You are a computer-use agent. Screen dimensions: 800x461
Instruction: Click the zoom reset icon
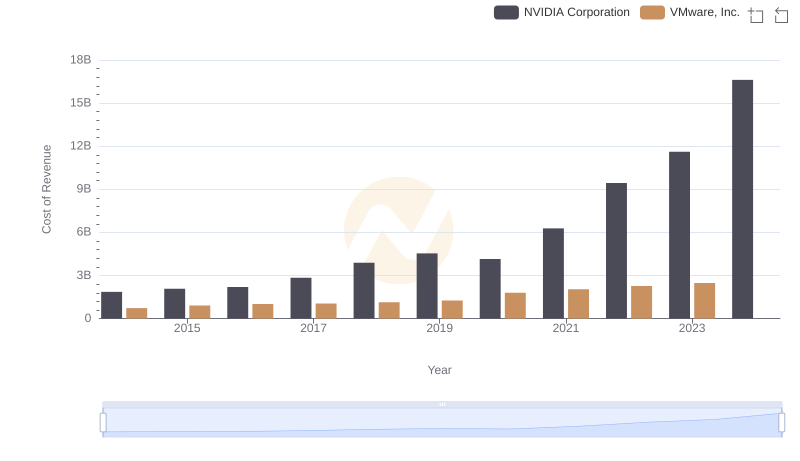[781, 15]
